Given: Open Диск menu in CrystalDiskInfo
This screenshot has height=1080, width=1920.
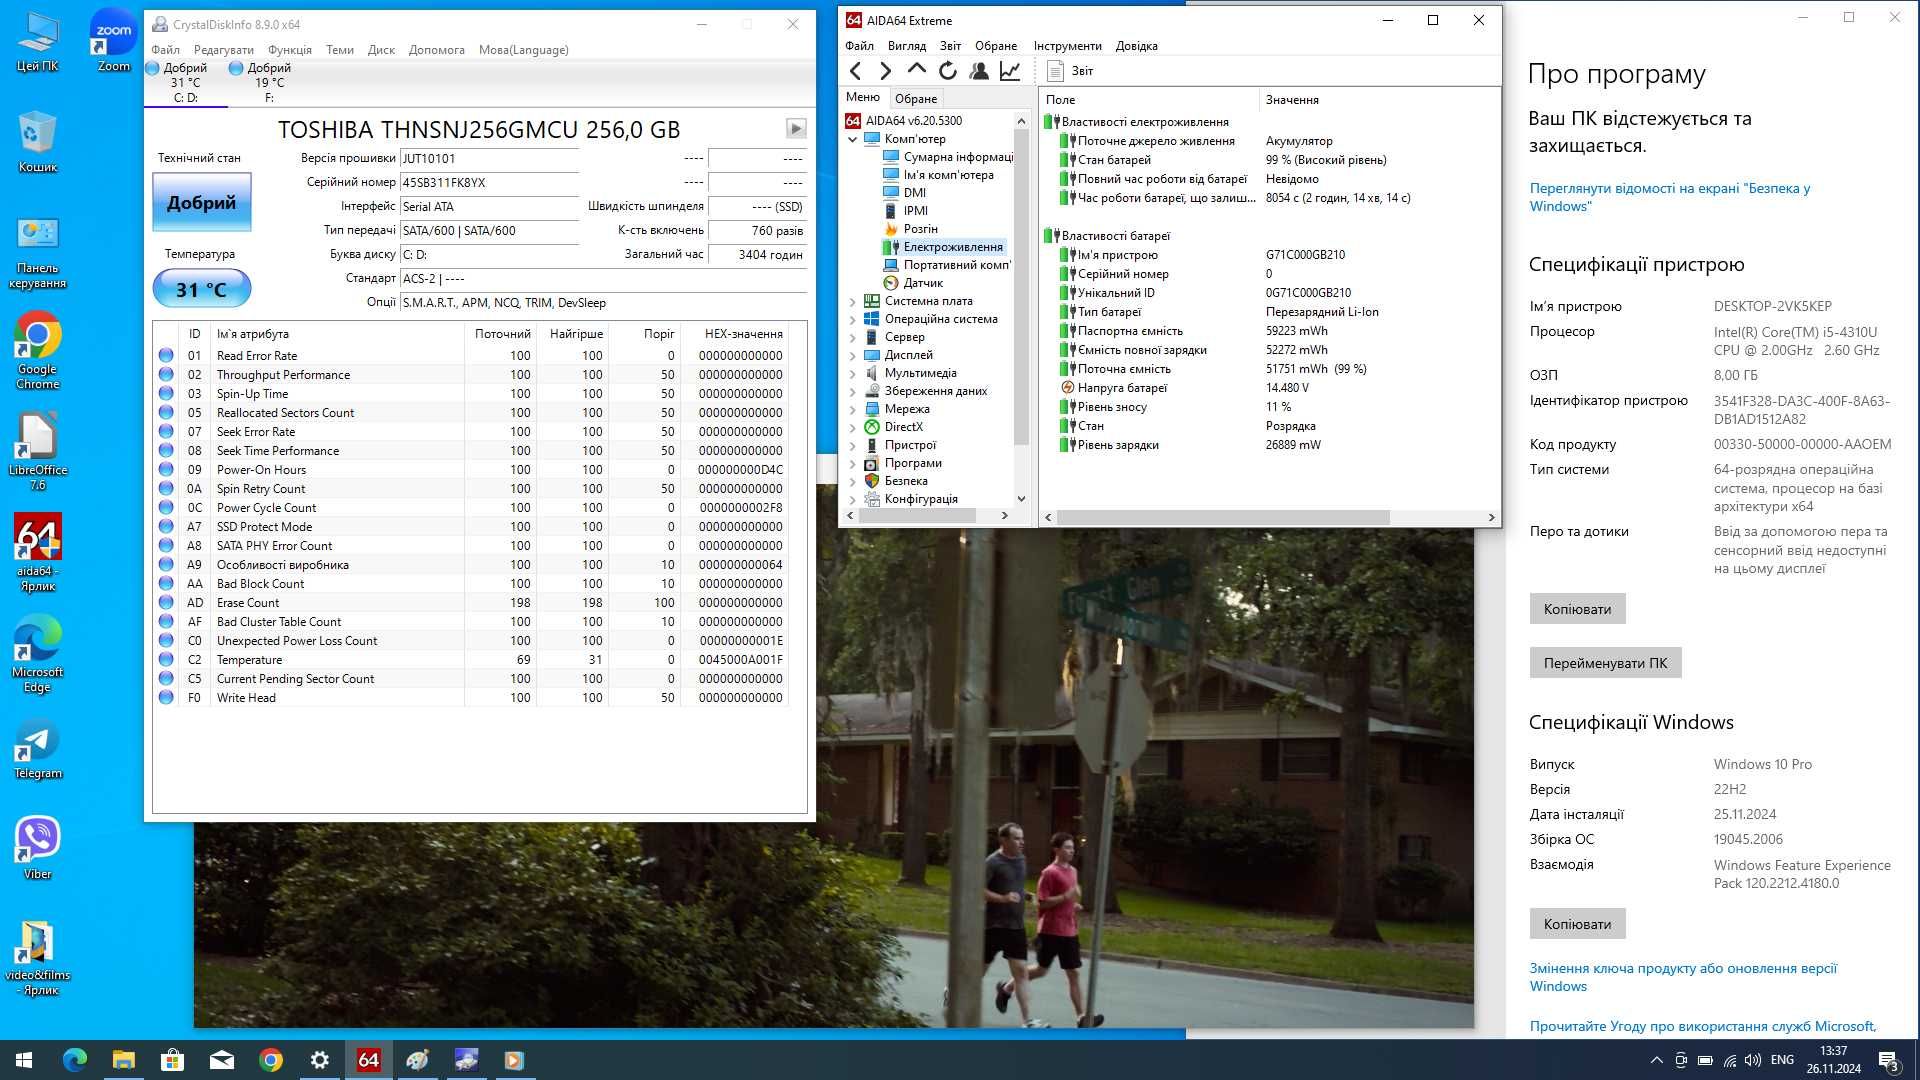Looking at the screenshot, I should pos(381,49).
